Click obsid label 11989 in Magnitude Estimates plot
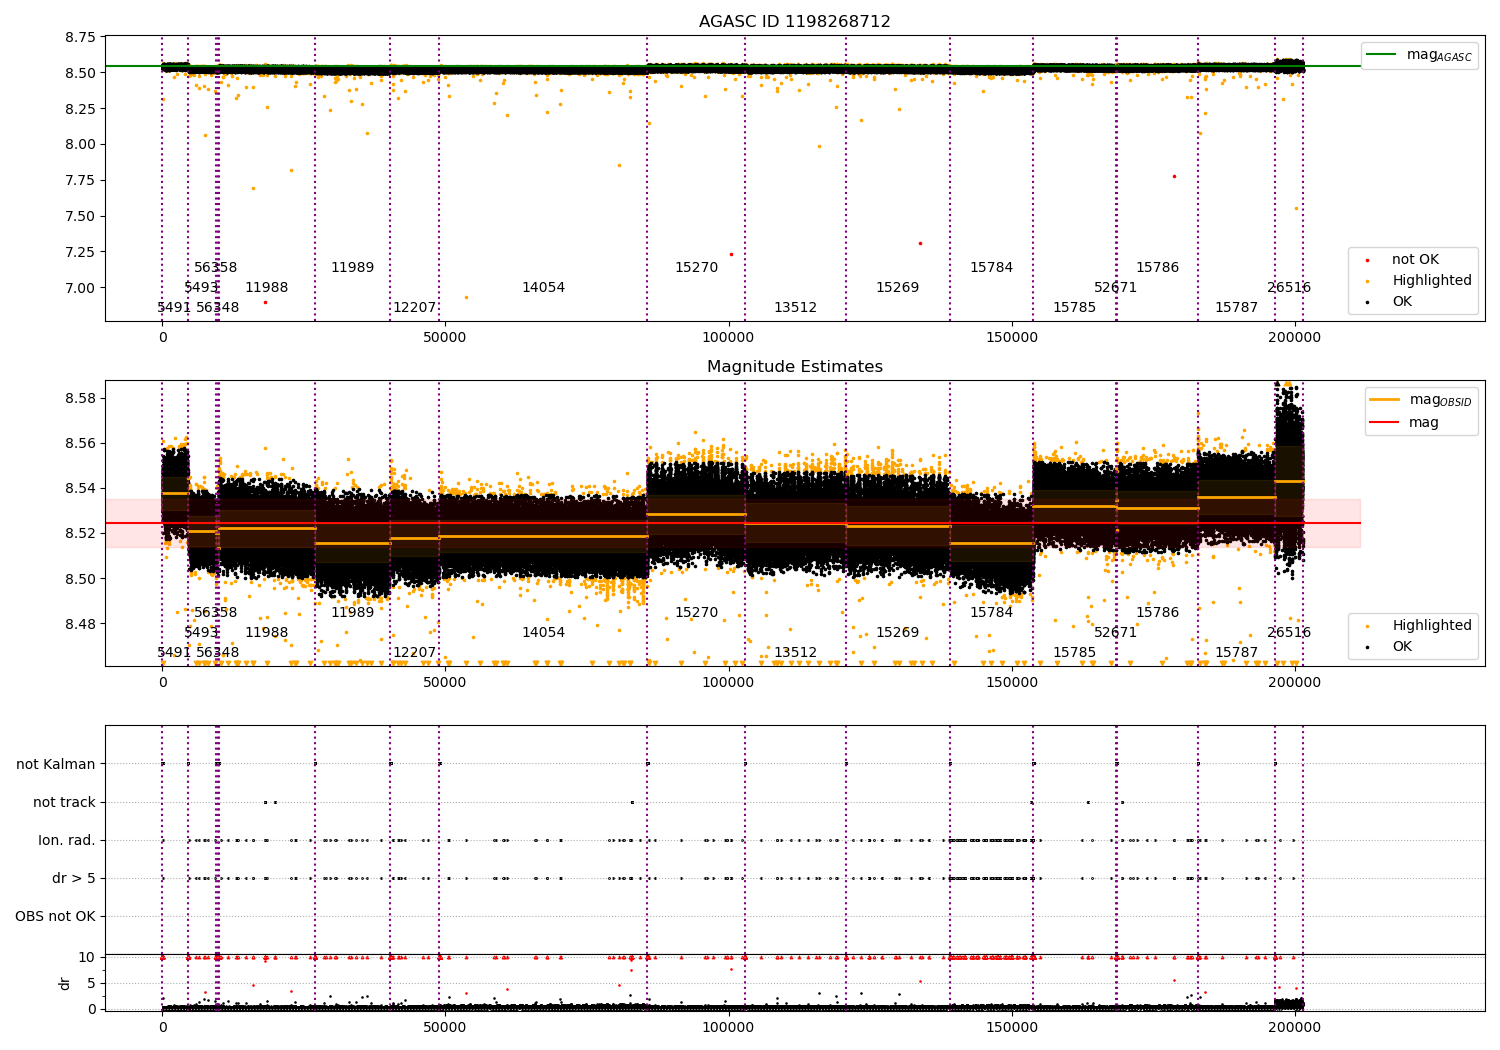Screen dimensions: 1500x1050 pyautogui.click(x=353, y=613)
